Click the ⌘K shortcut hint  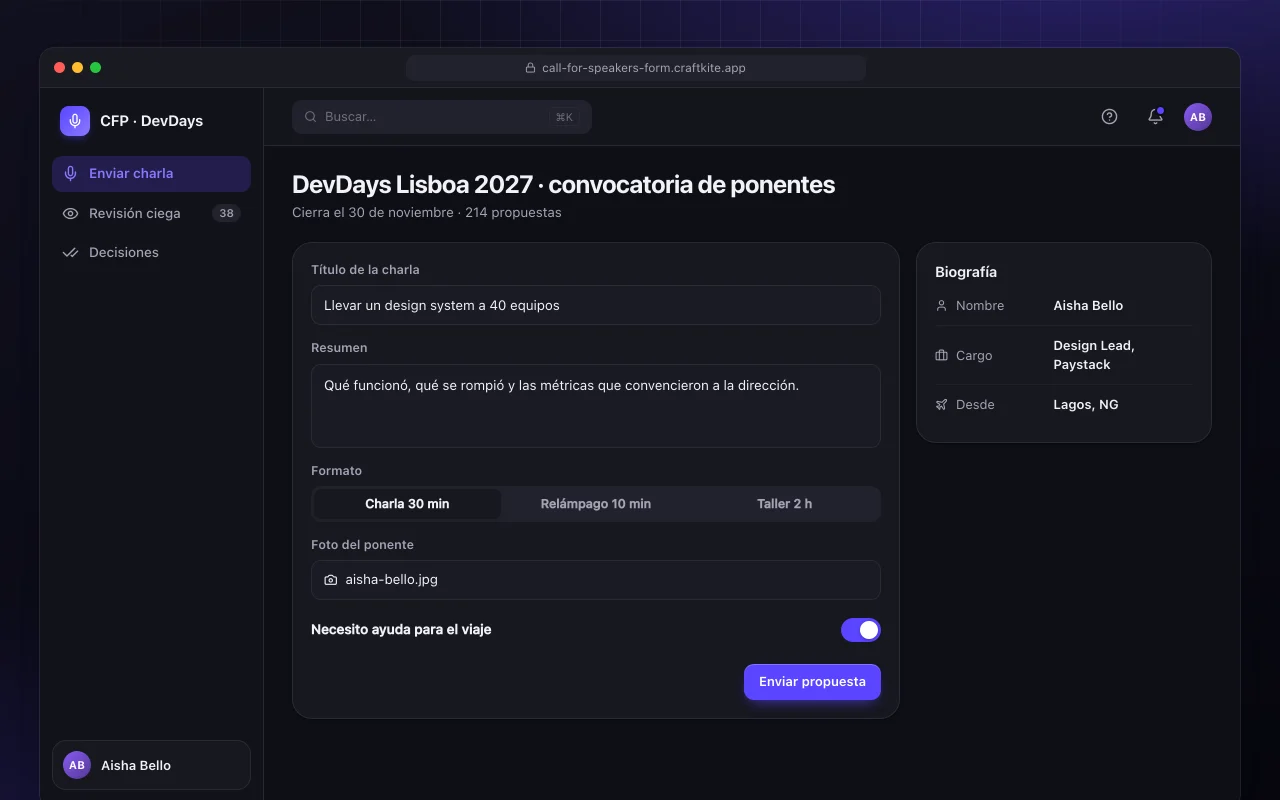564,117
